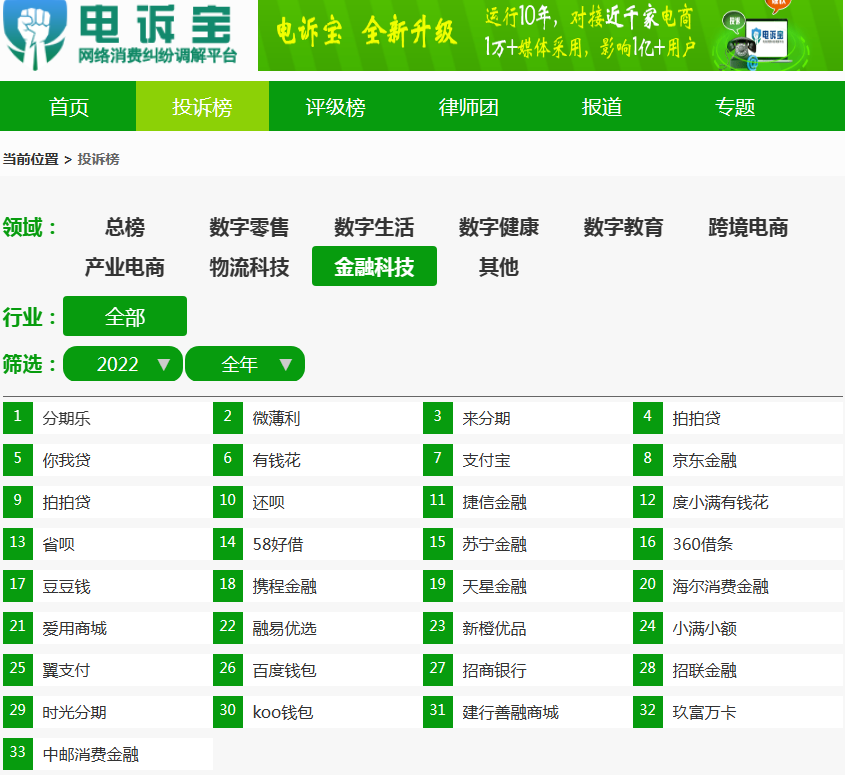
Task: View the 招联金融 ranking entry
Action: pos(738,670)
